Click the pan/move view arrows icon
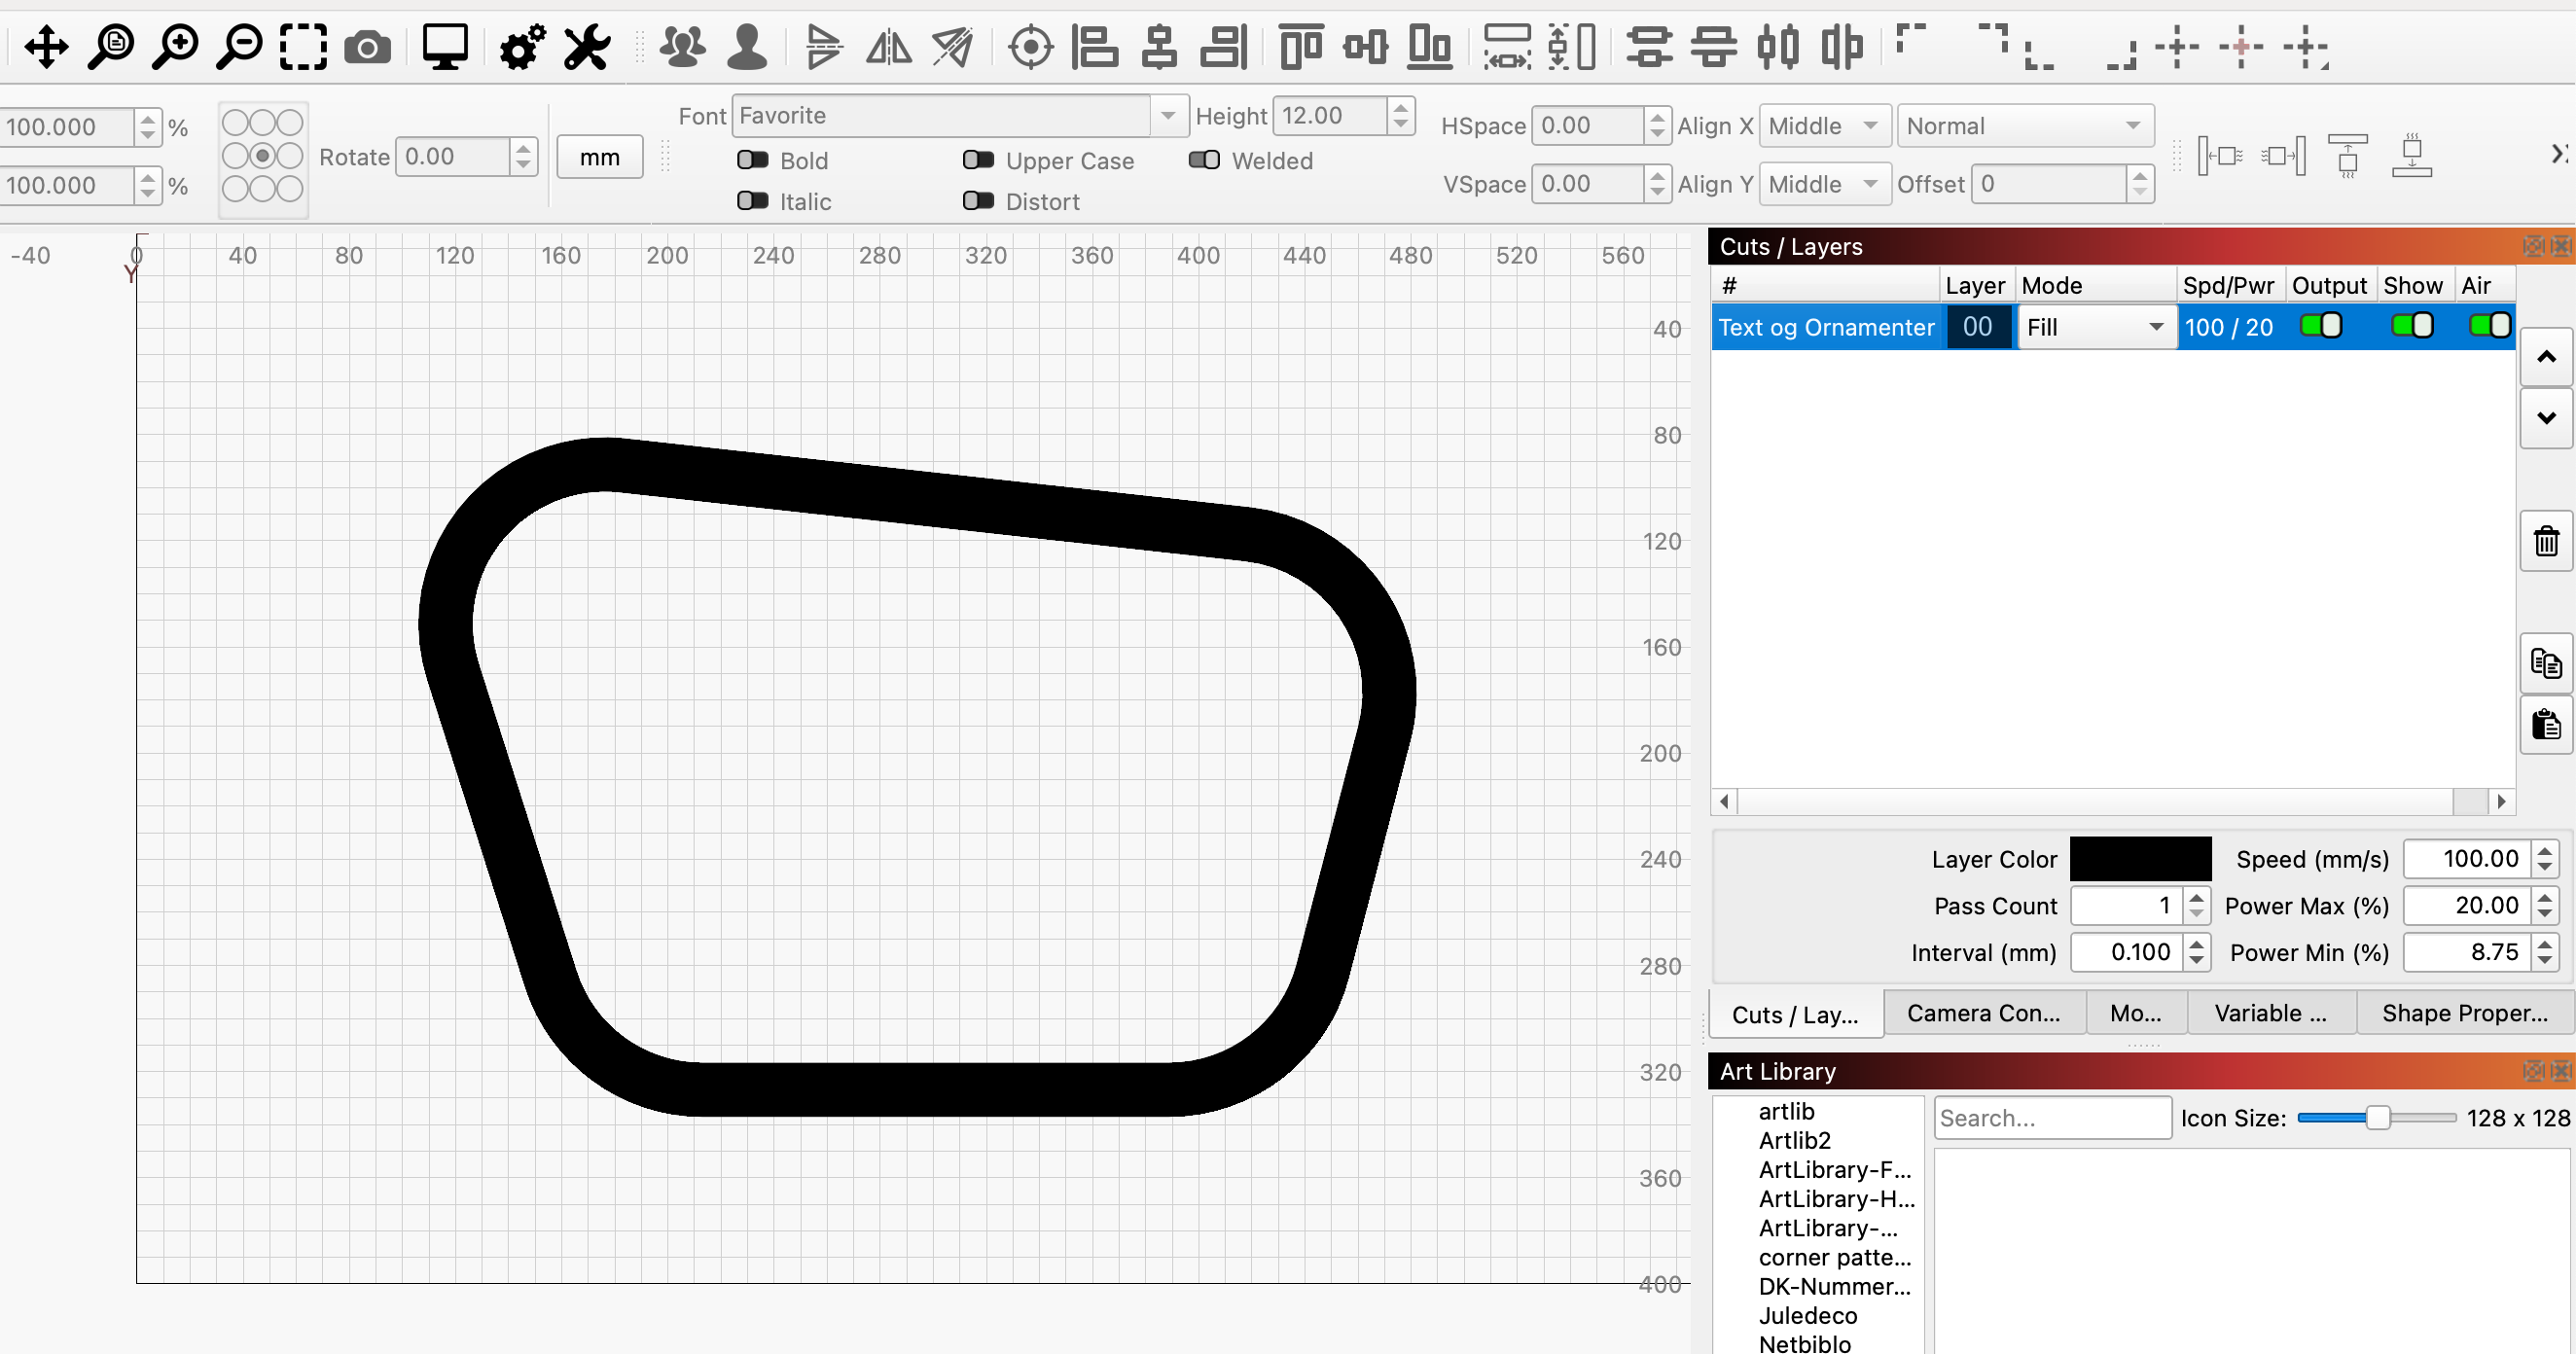 coord(46,47)
